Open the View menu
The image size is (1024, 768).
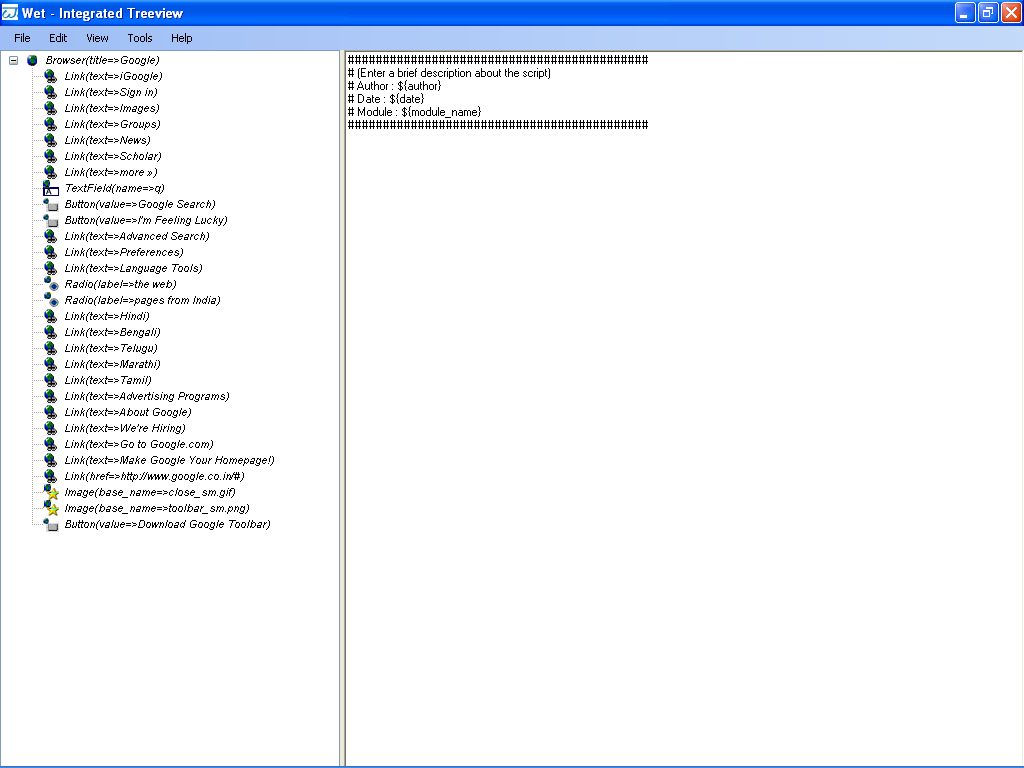[x=97, y=38]
